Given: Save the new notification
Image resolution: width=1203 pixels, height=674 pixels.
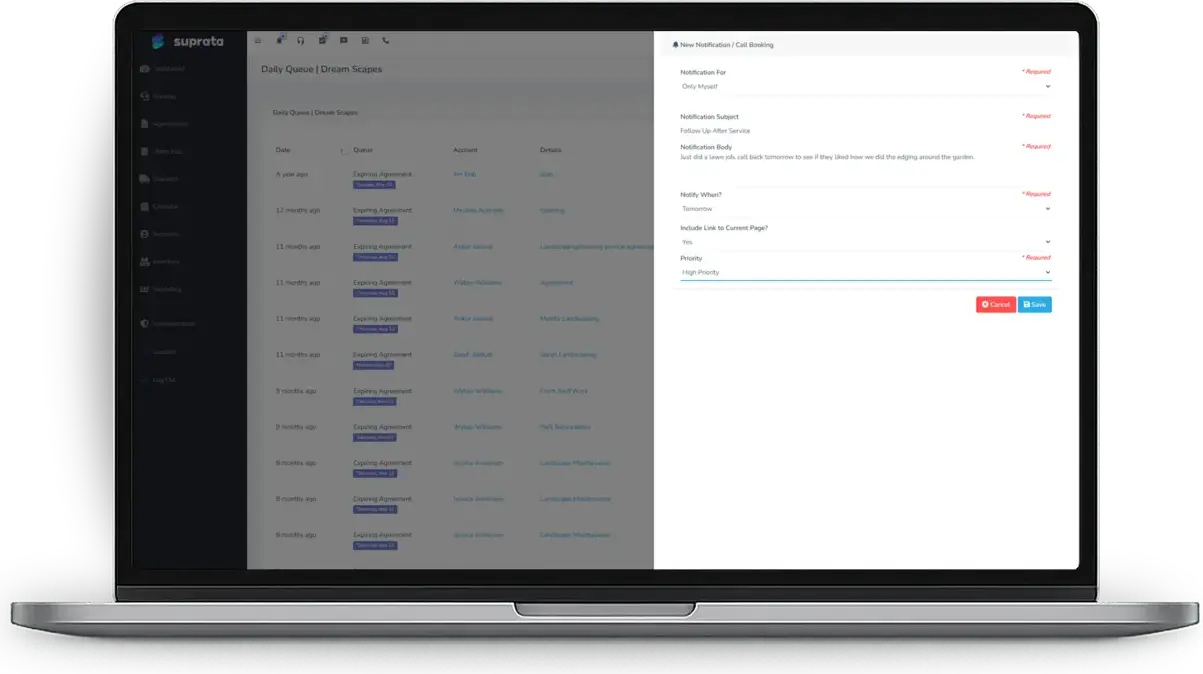Looking at the screenshot, I should point(1035,304).
